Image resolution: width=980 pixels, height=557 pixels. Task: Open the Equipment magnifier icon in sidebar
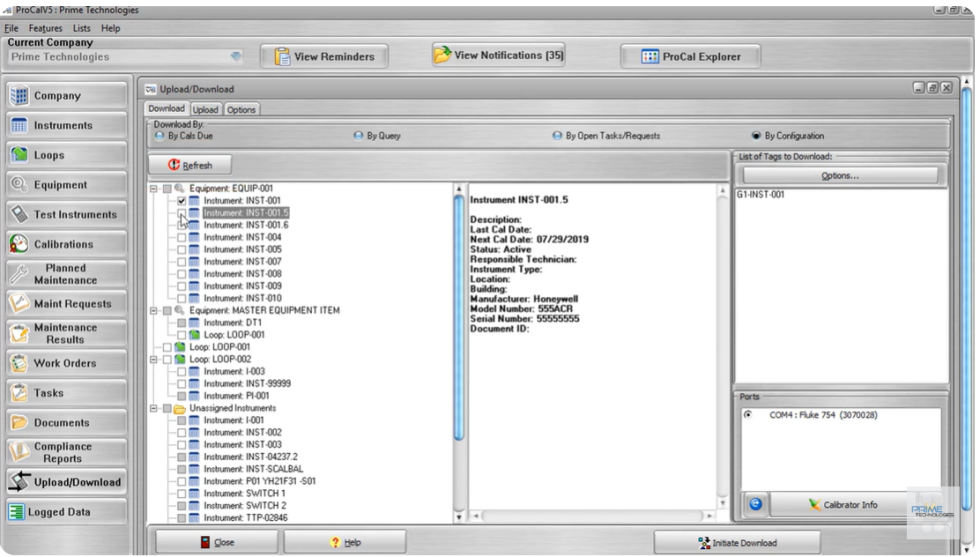pyautogui.click(x=19, y=184)
